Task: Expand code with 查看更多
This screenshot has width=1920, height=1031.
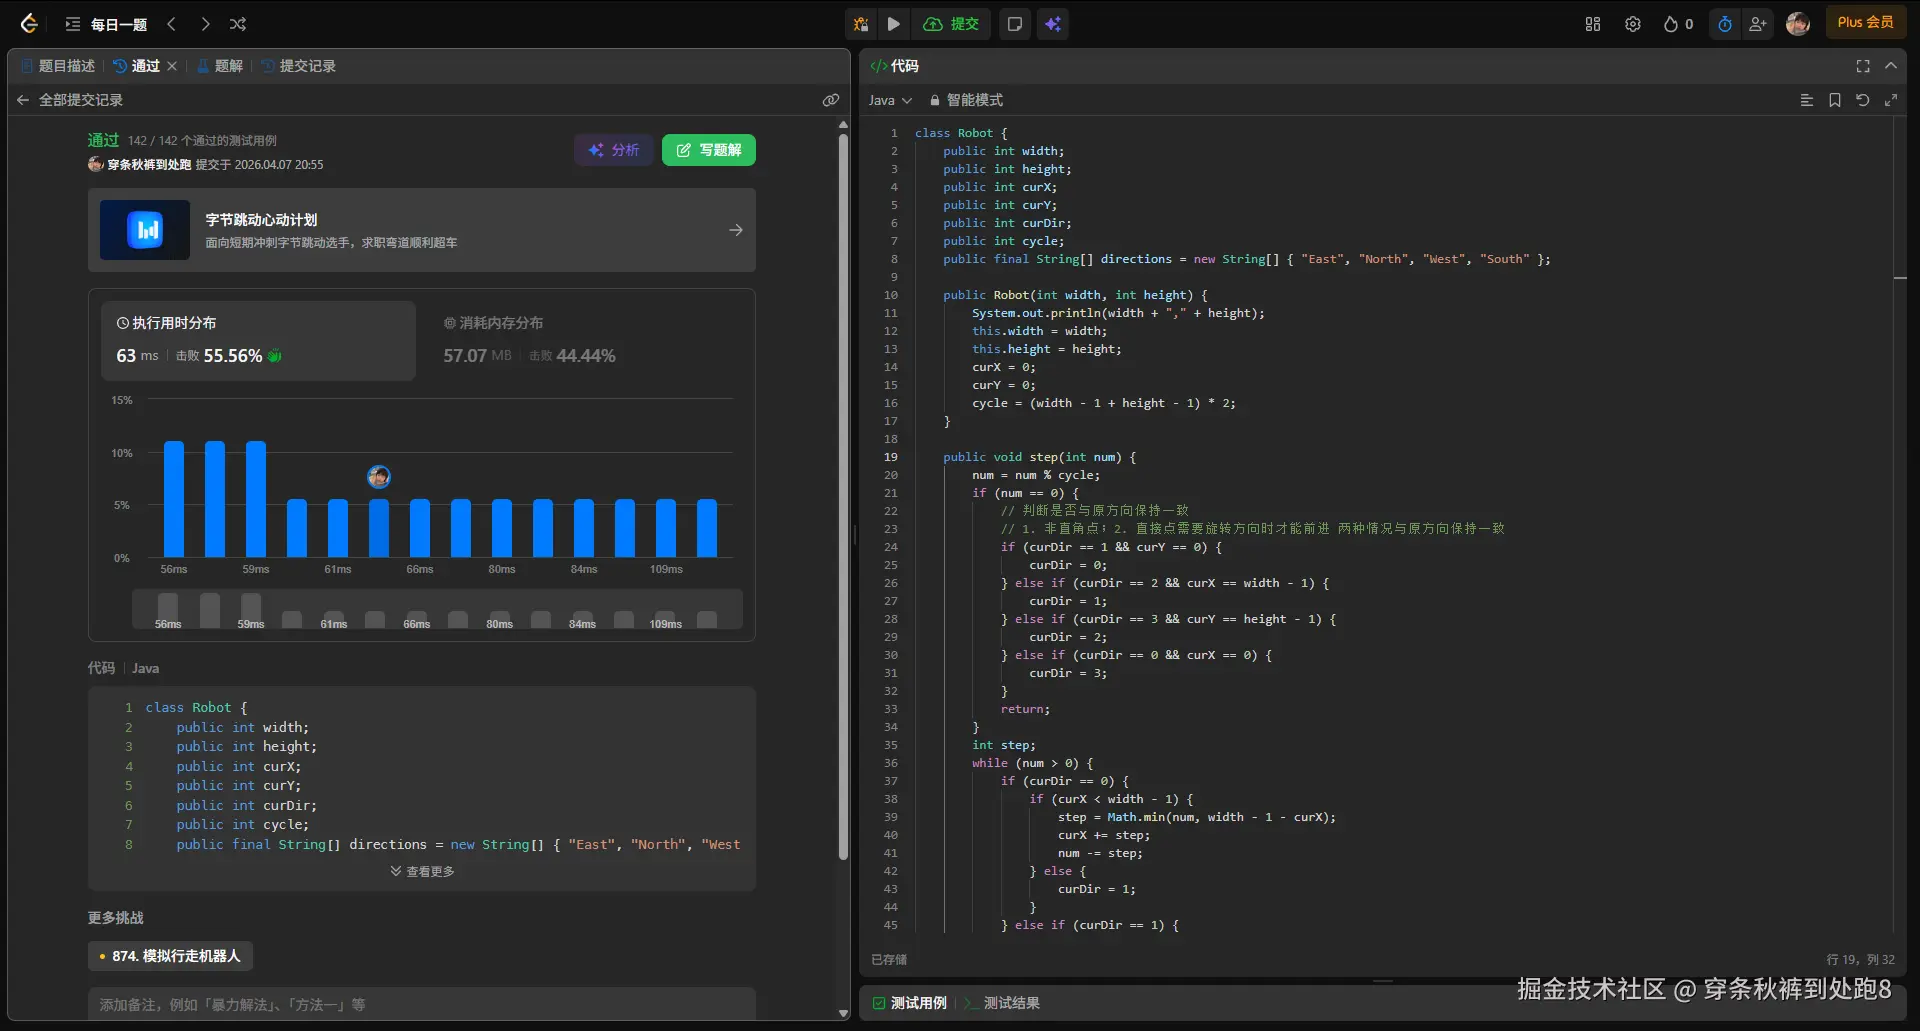Action: (x=422, y=871)
